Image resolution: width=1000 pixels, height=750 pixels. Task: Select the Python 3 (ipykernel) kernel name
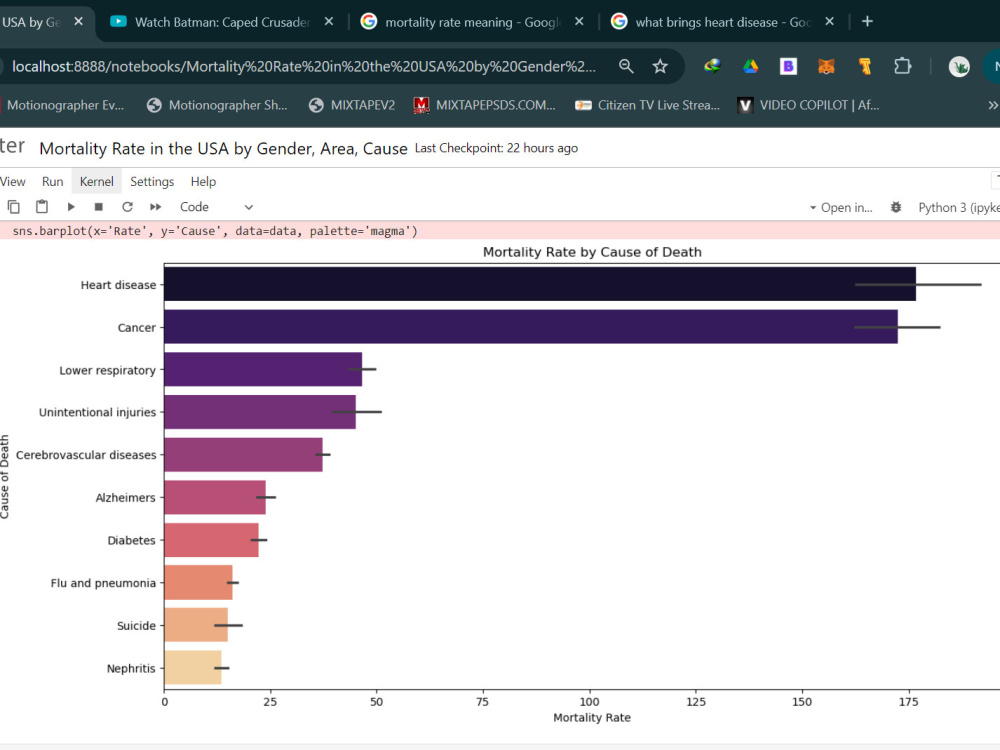coord(959,207)
